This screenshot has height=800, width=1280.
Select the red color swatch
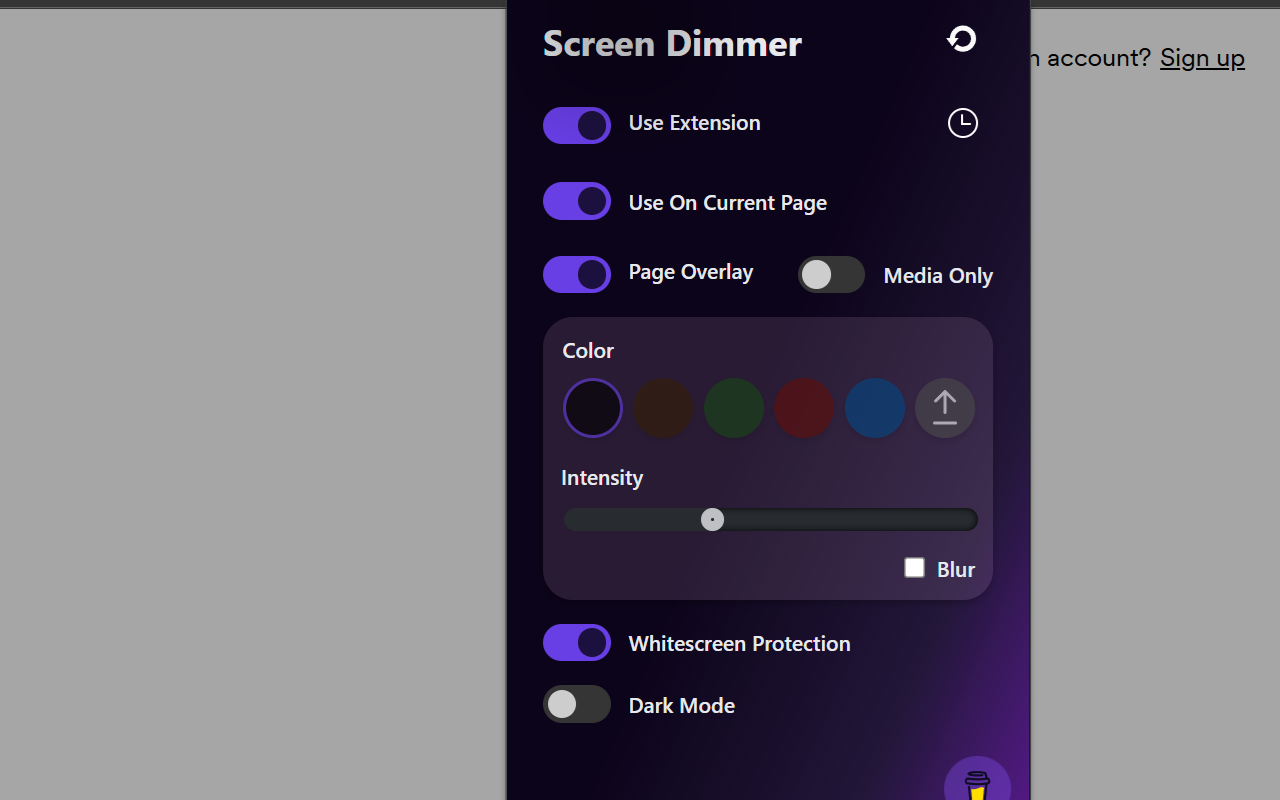tap(804, 408)
